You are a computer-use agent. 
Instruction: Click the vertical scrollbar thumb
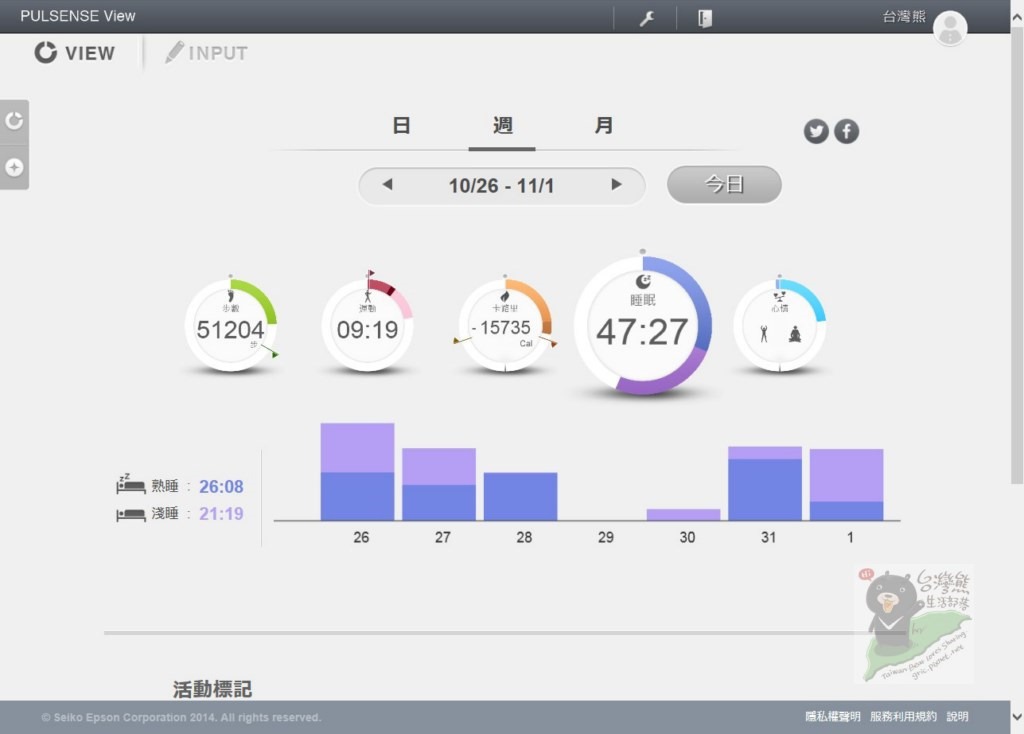coord(1016,255)
